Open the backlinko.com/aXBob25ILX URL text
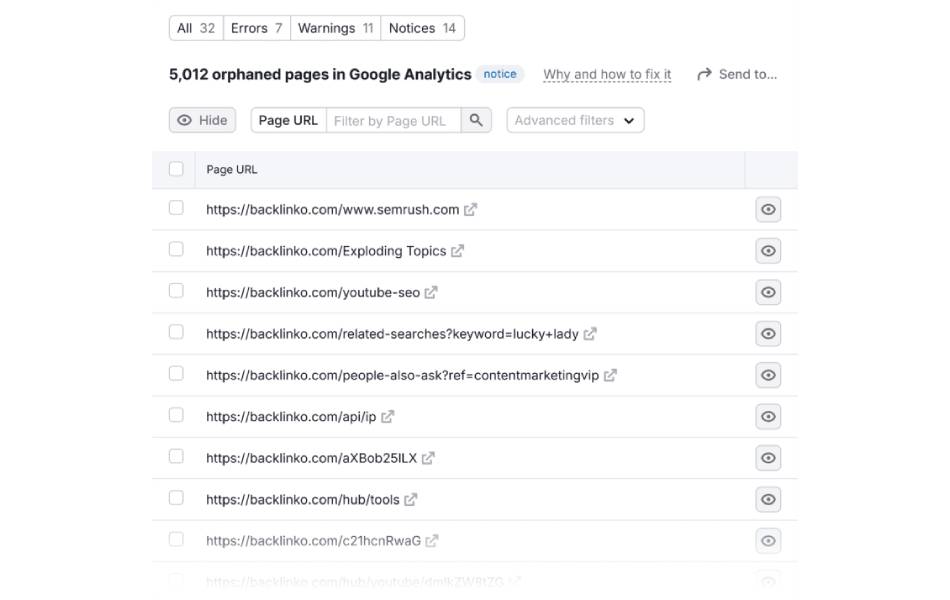Screen dimensions: 950x600 (311, 458)
